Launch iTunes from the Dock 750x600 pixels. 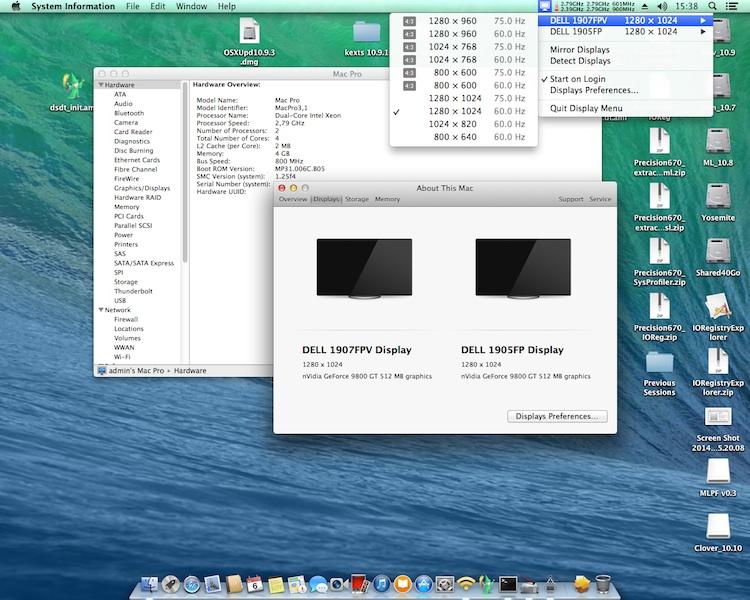pyautogui.click(x=381, y=584)
